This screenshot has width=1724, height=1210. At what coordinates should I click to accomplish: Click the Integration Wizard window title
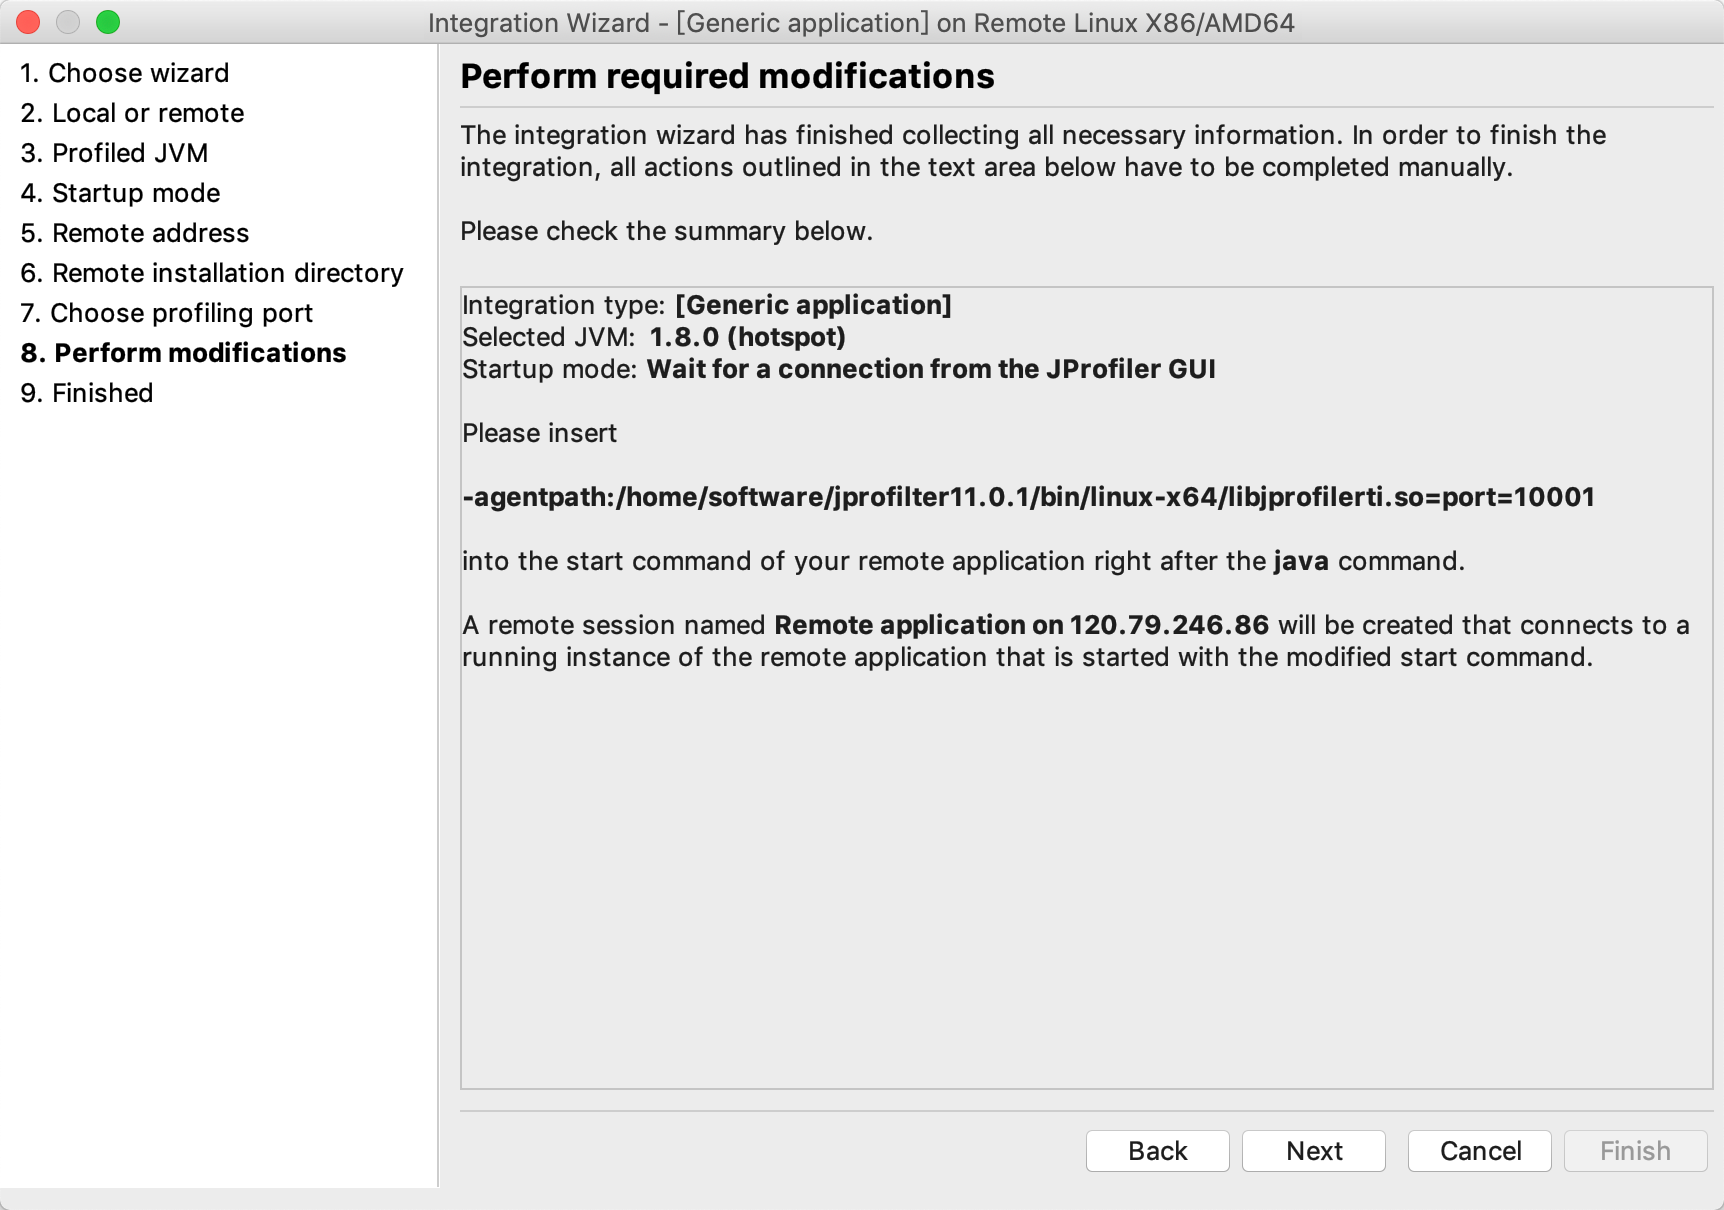(x=861, y=22)
